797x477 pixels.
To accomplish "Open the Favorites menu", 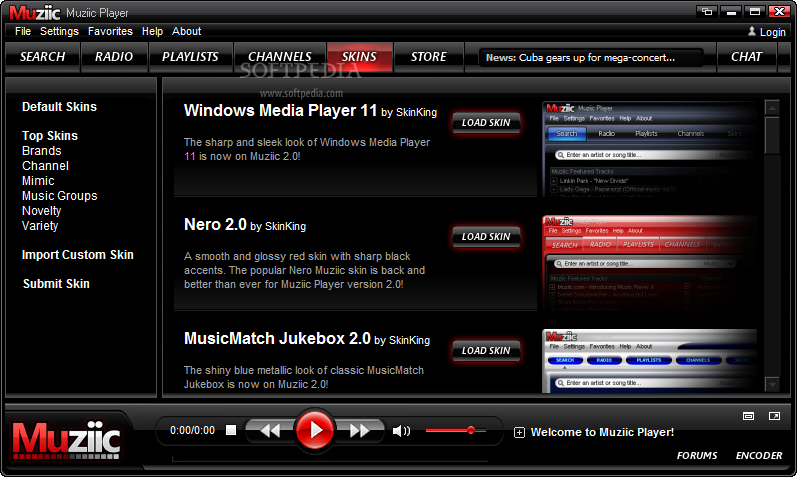I will 110,32.
